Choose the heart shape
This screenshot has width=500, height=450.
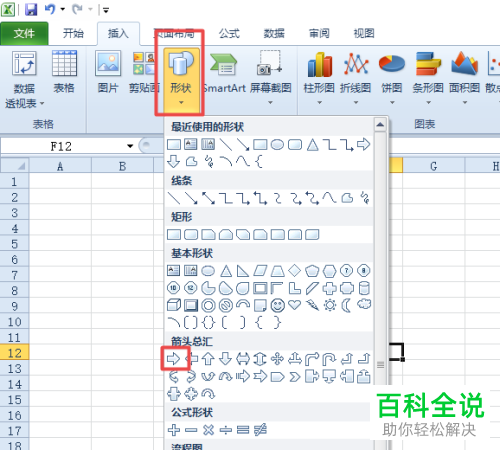tap(295, 305)
